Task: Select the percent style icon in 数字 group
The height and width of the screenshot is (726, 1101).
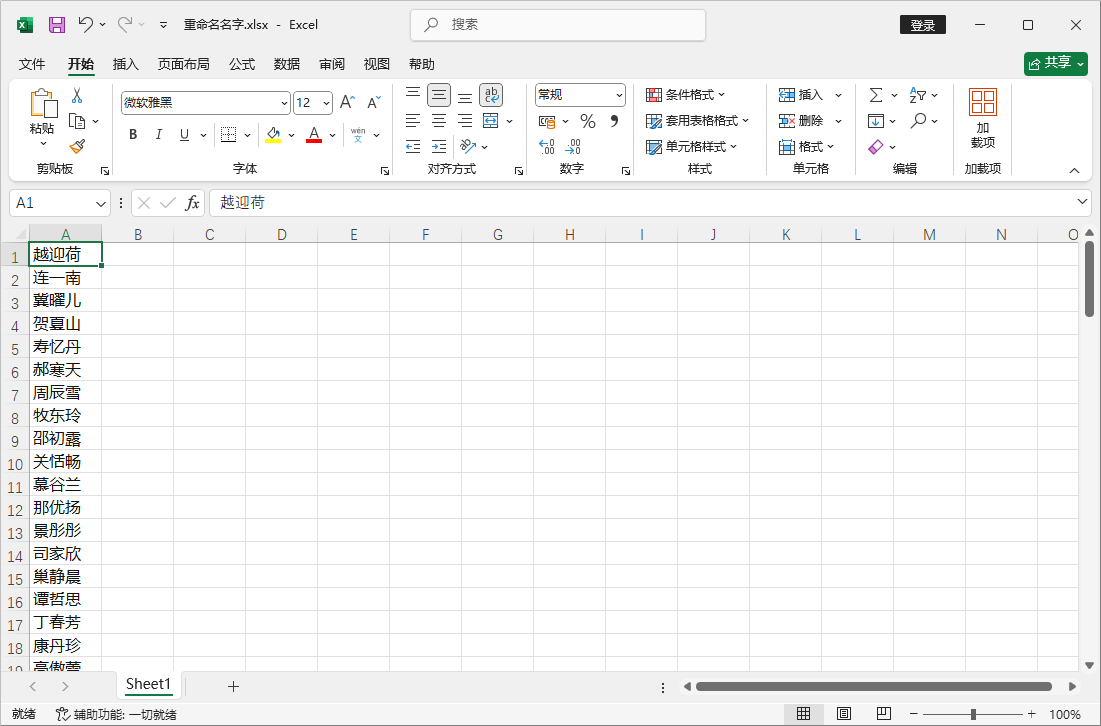Action: (x=588, y=120)
